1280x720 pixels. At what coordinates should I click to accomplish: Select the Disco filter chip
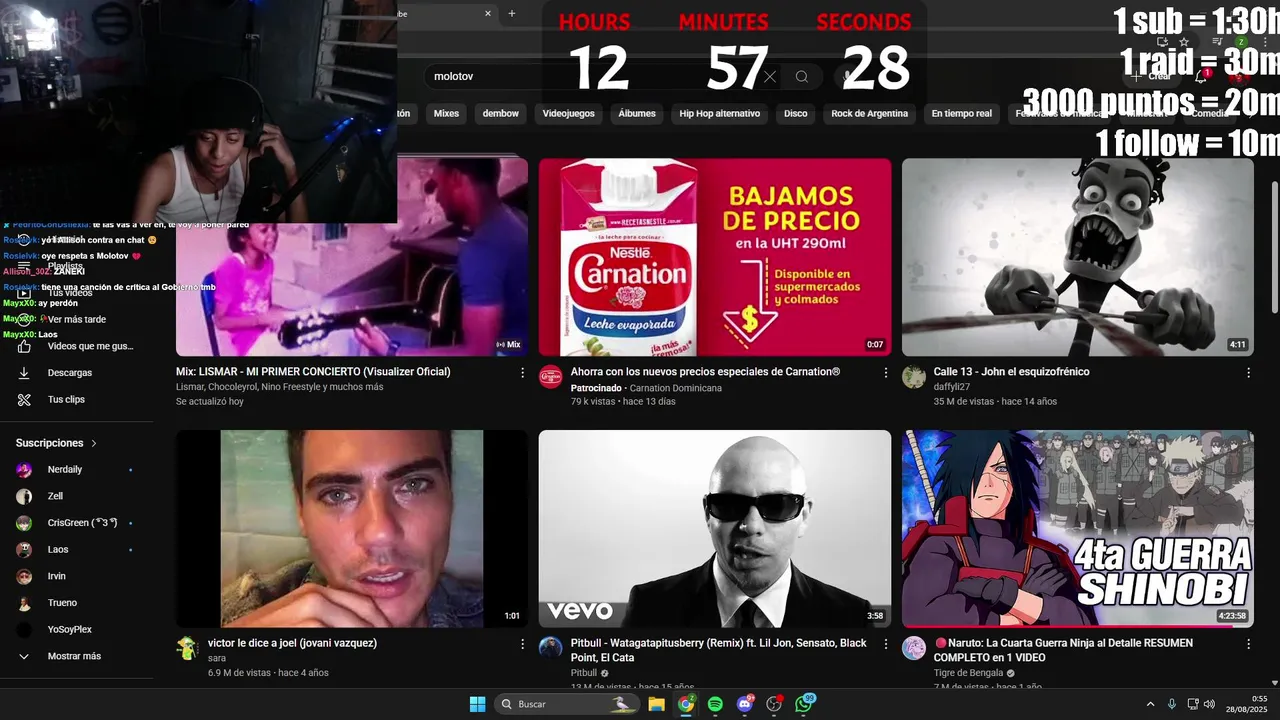click(x=796, y=114)
